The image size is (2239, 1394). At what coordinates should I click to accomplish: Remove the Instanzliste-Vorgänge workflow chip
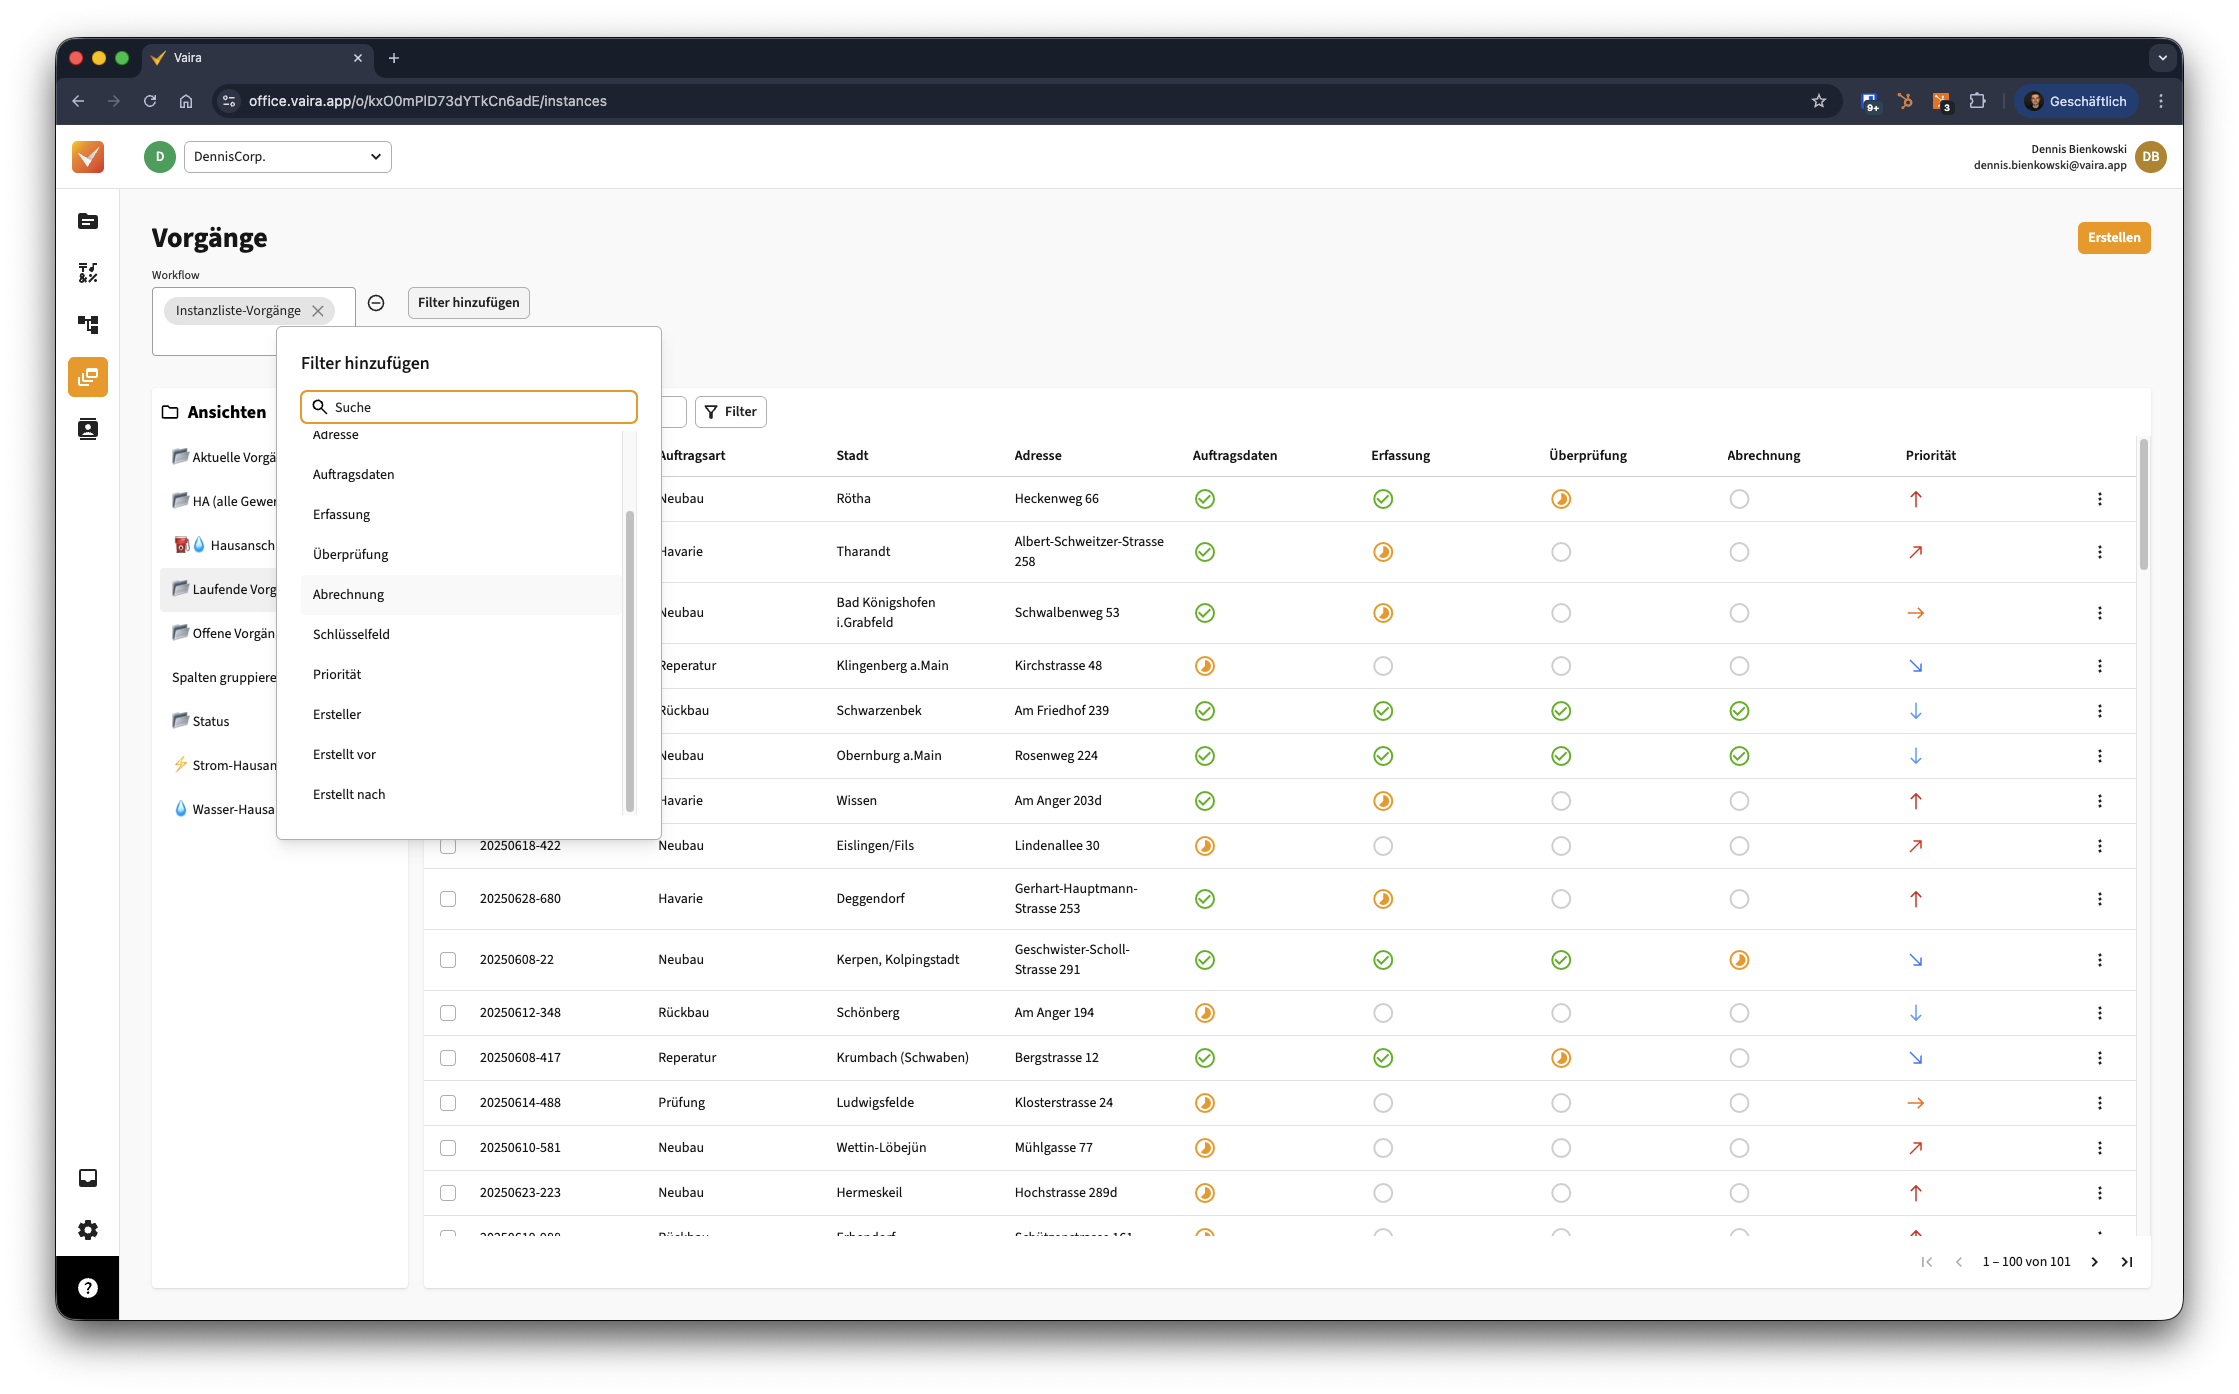coord(318,311)
